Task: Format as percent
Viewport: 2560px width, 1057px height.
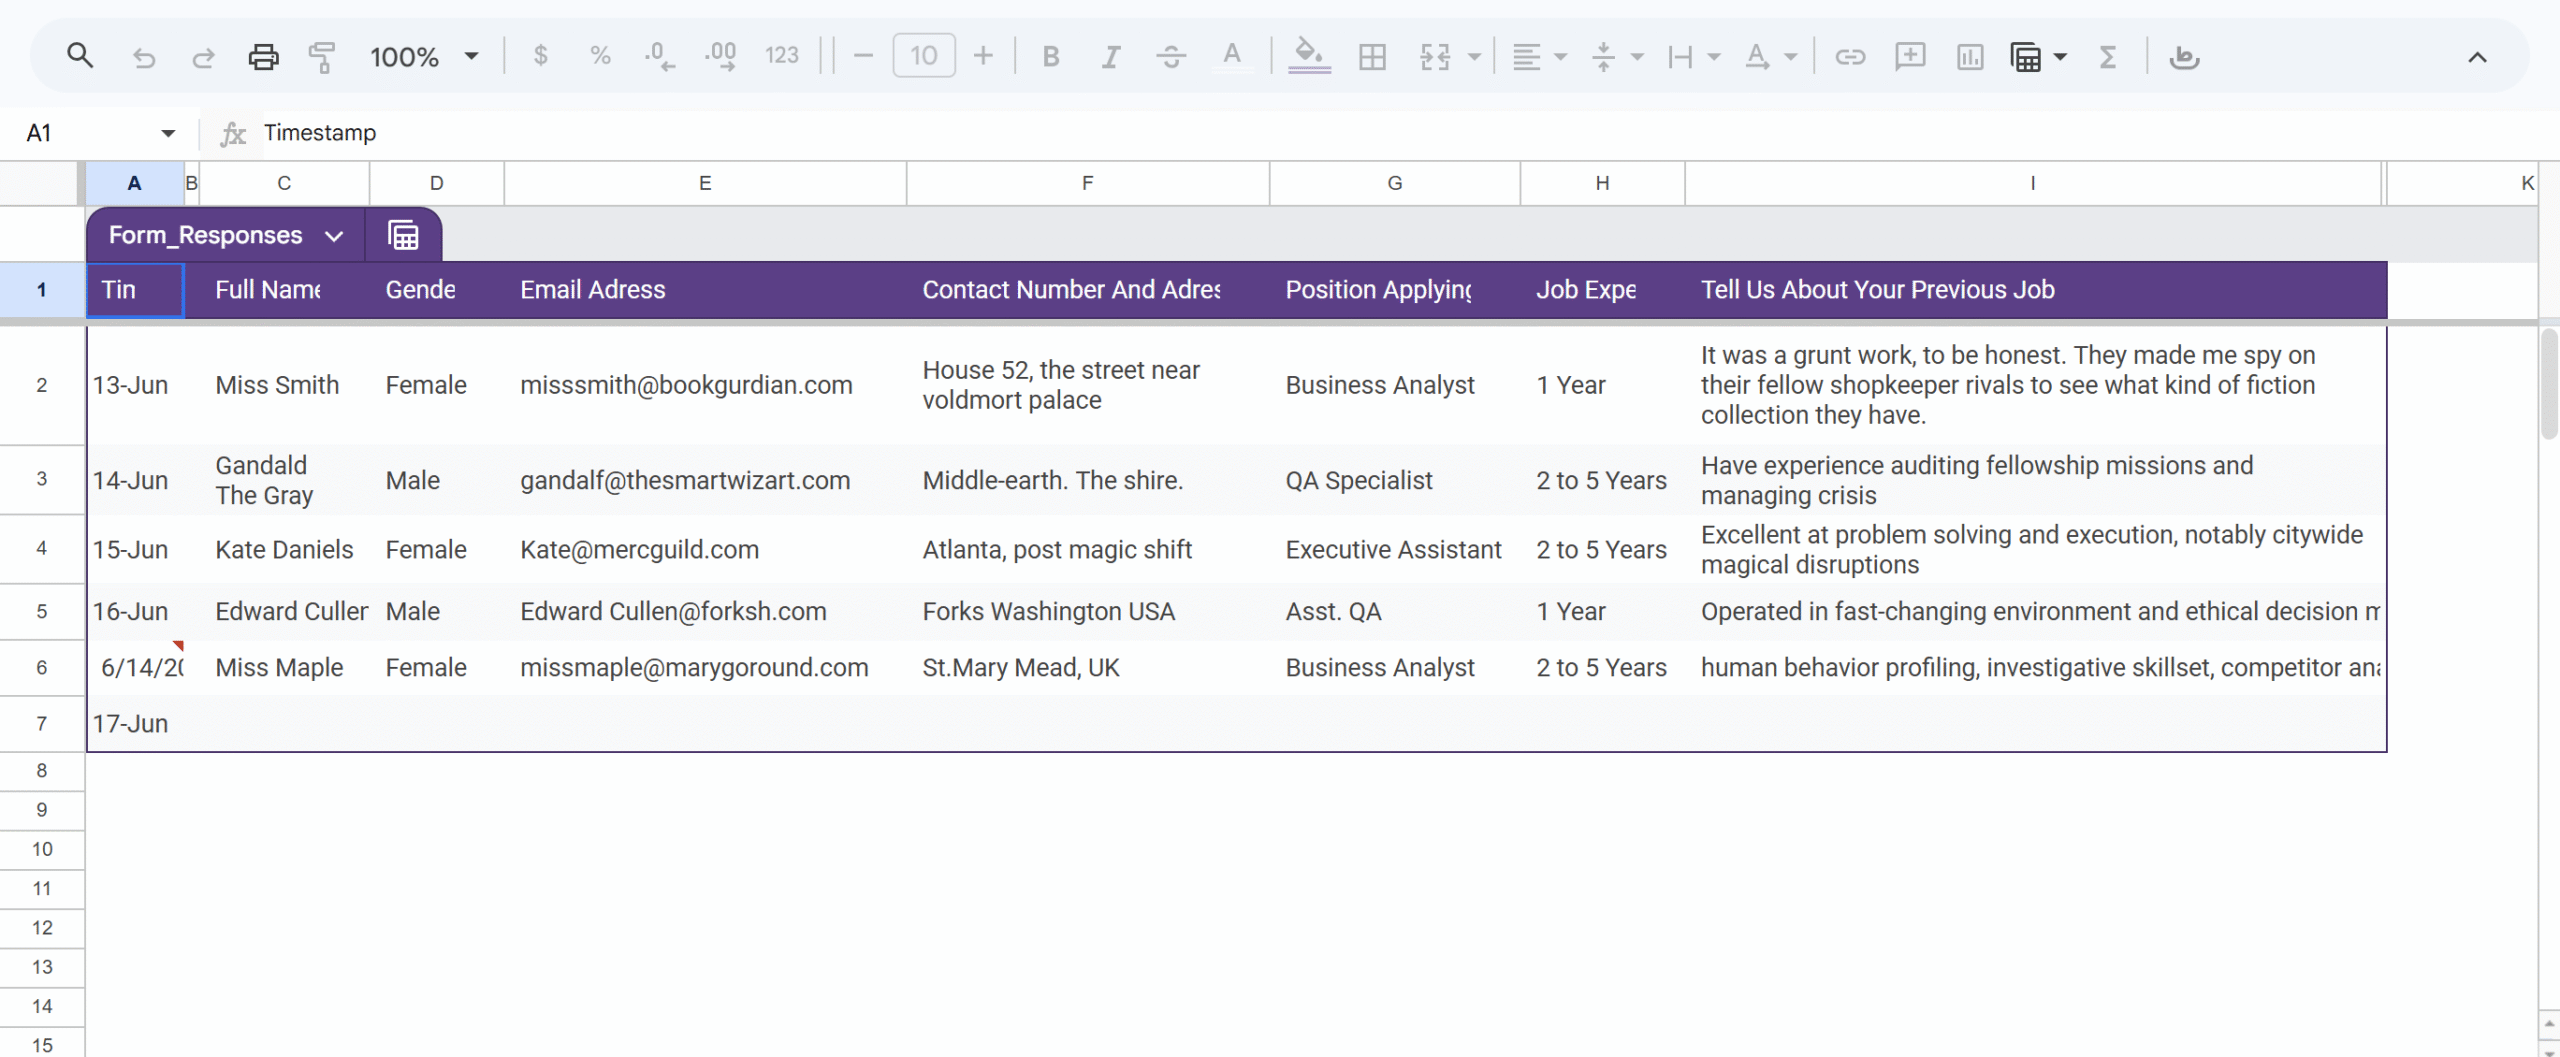Action: tap(600, 56)
